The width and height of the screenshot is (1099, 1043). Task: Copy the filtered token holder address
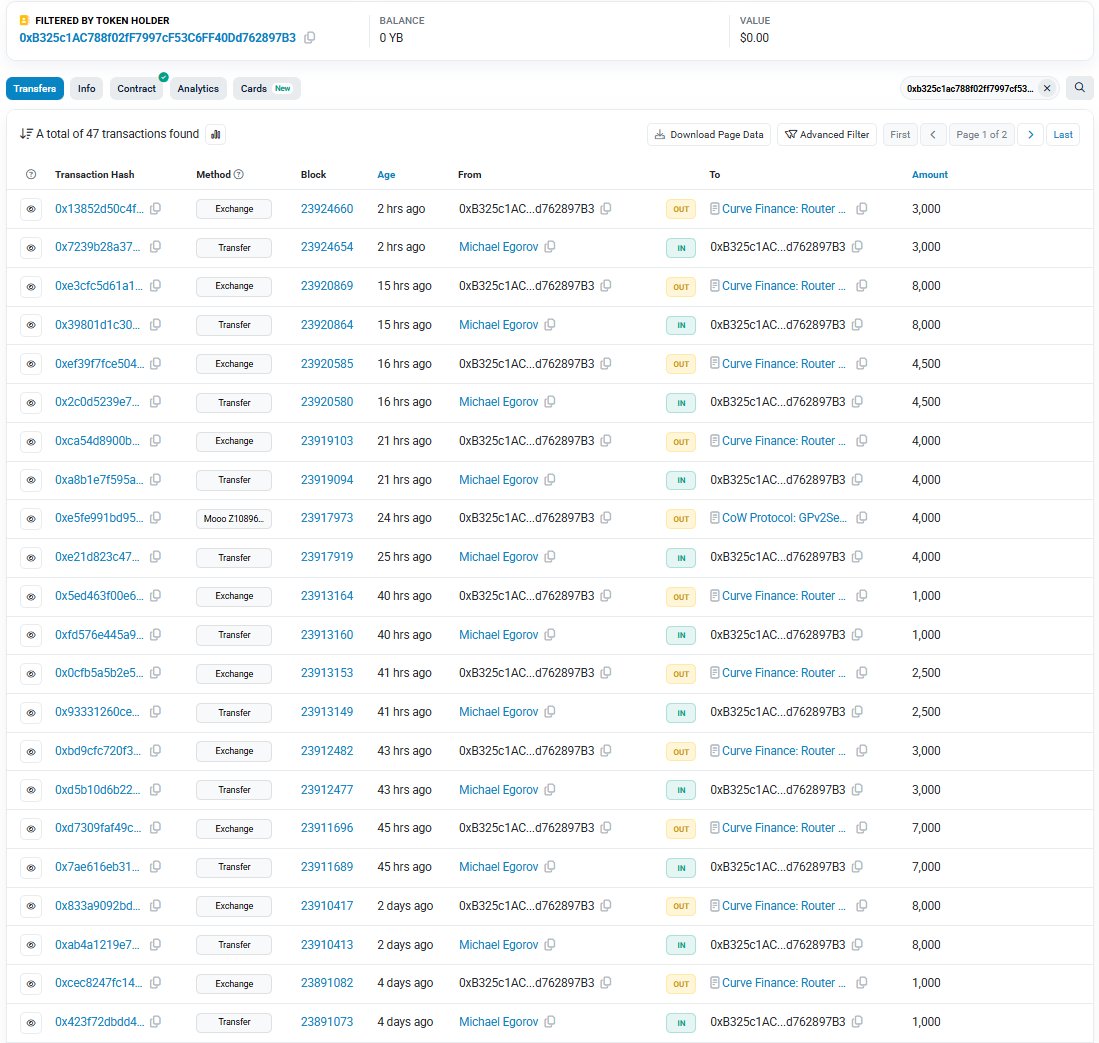click(309, 38)
